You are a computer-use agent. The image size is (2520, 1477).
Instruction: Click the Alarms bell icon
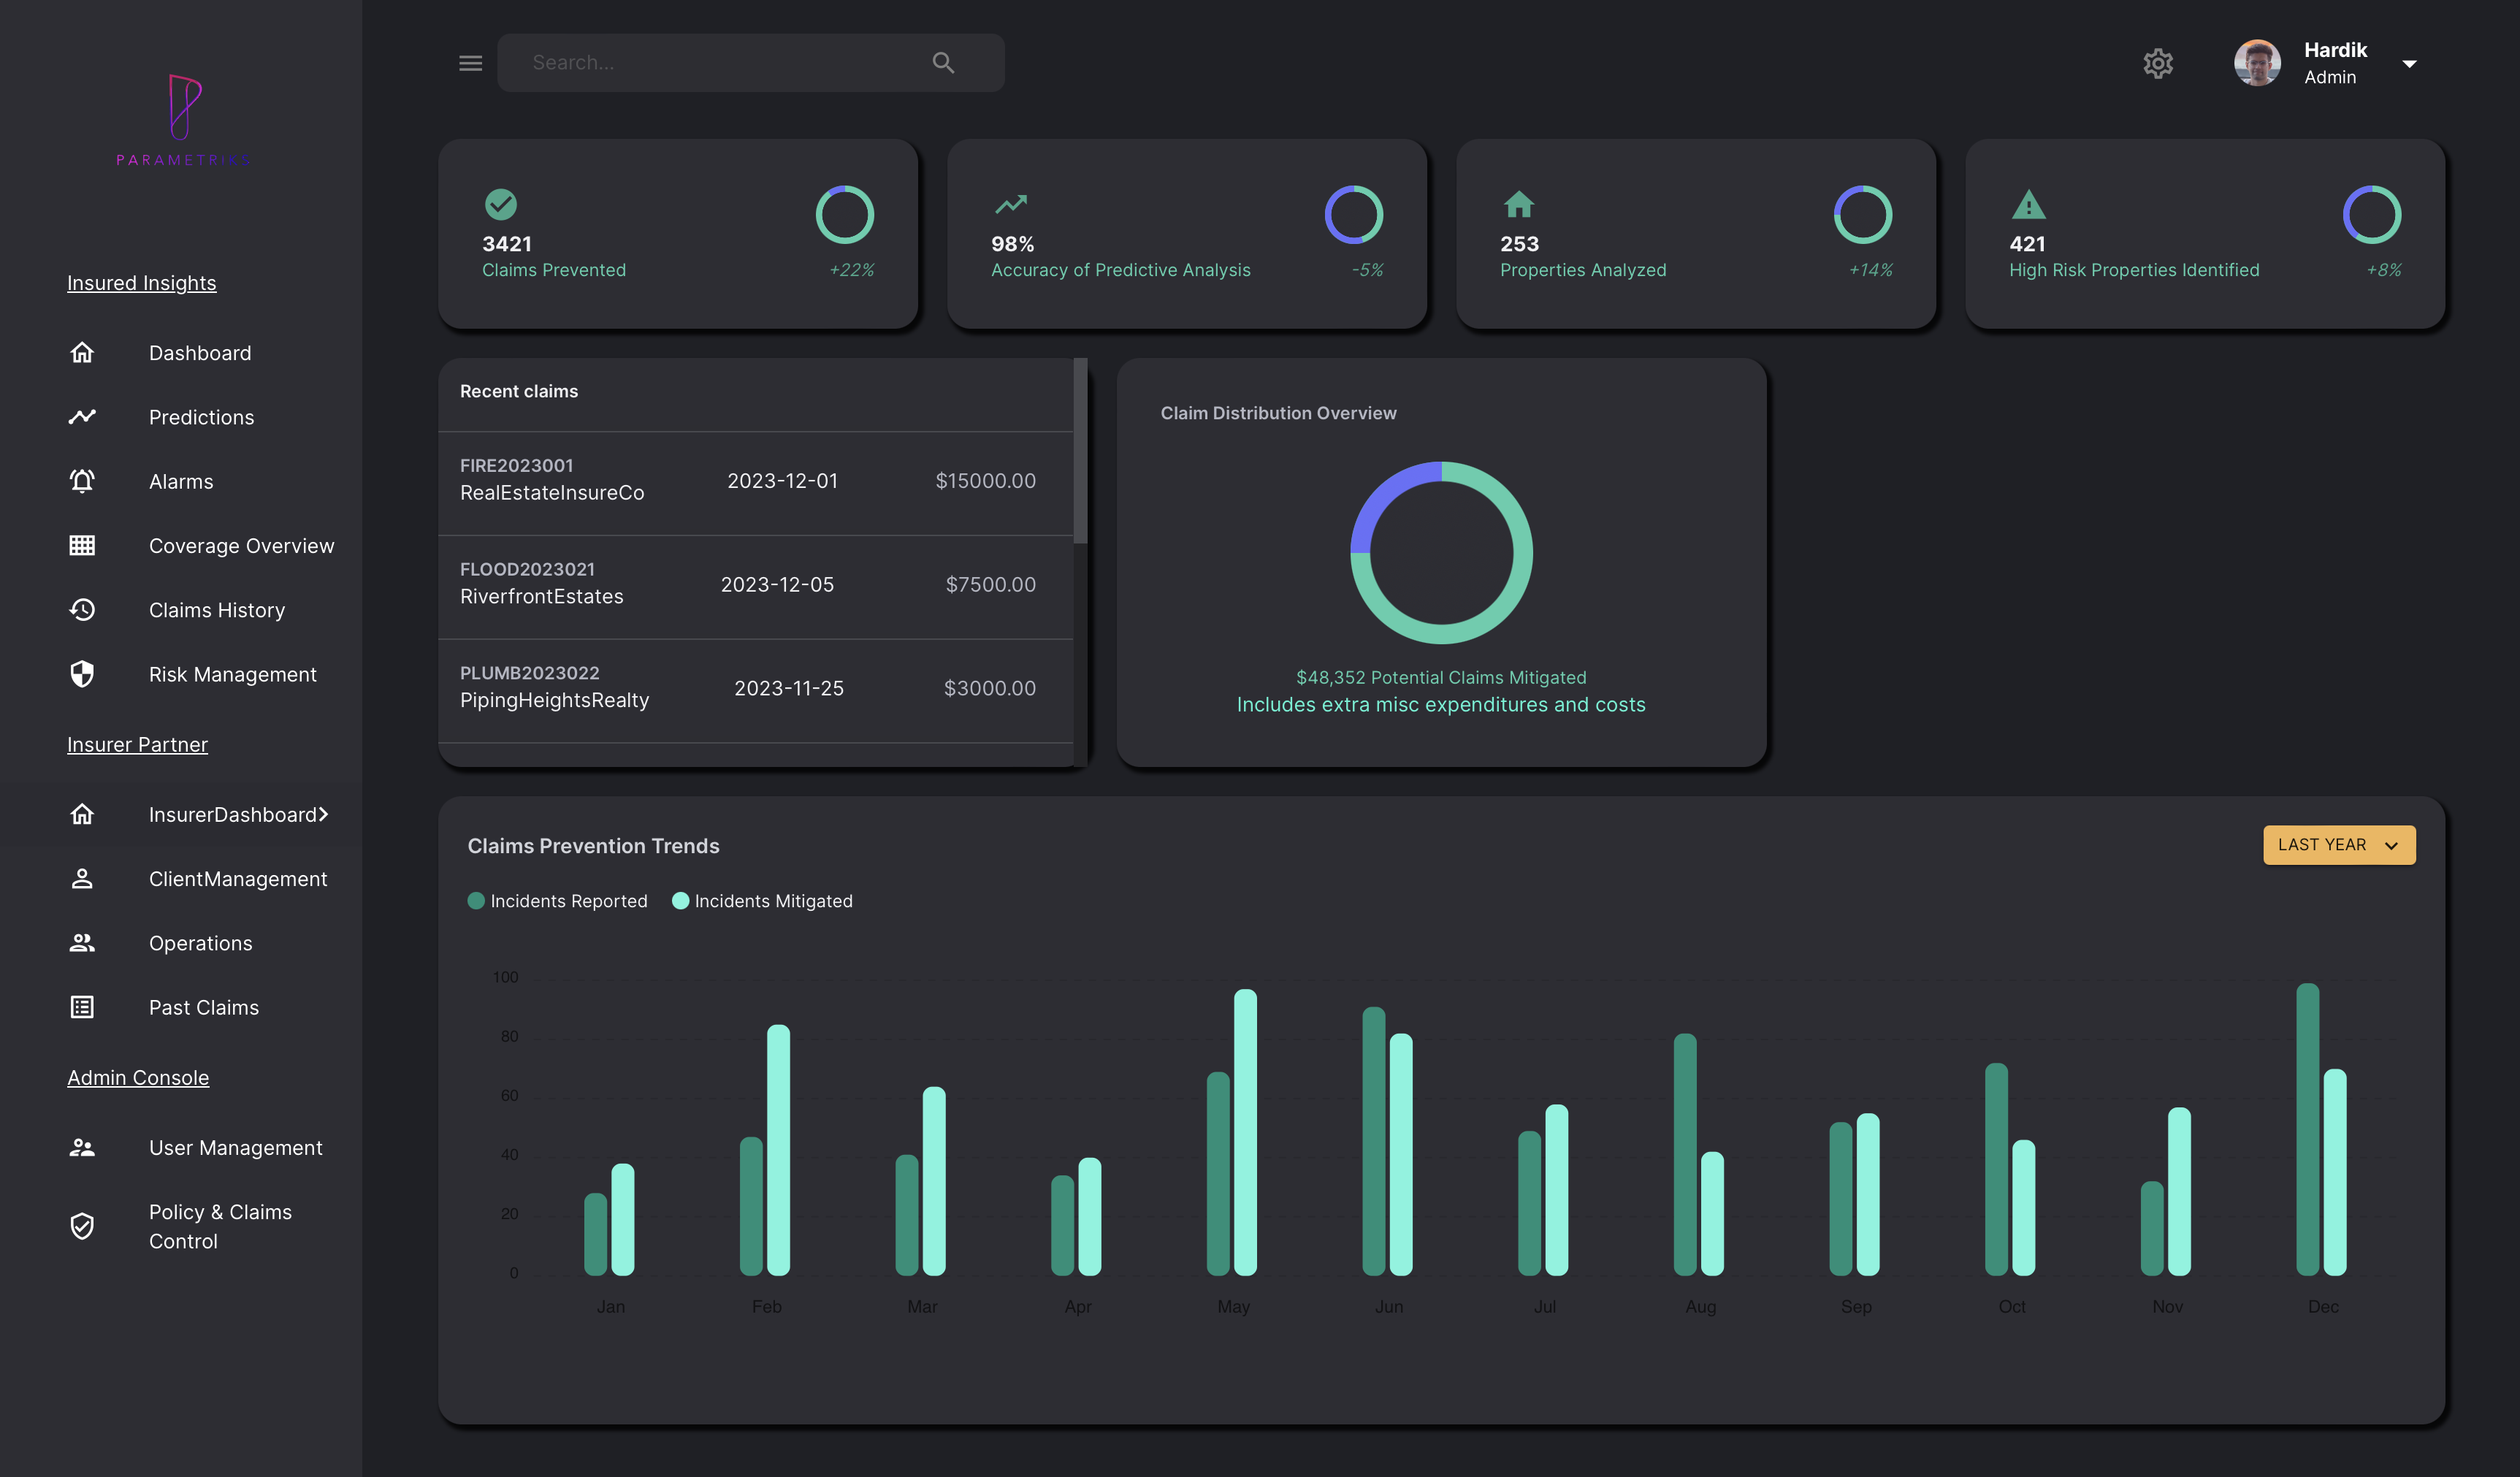click(x=82, y=481)
